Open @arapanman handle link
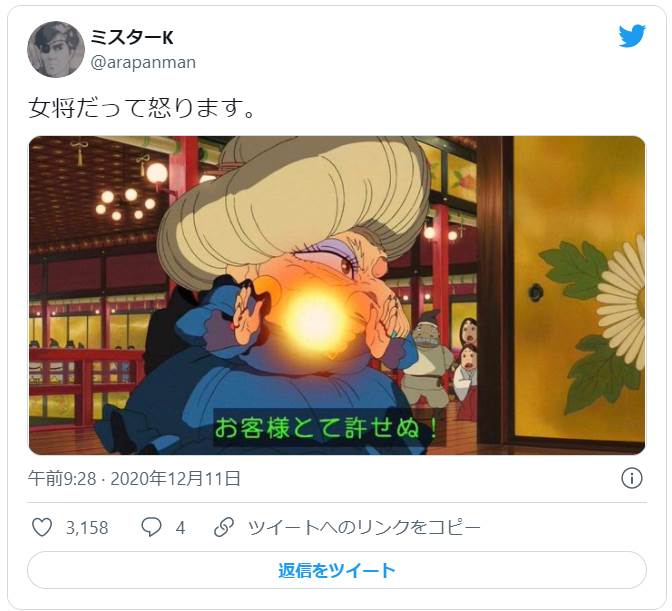672x611 pixels. click(x=143, y=63)
